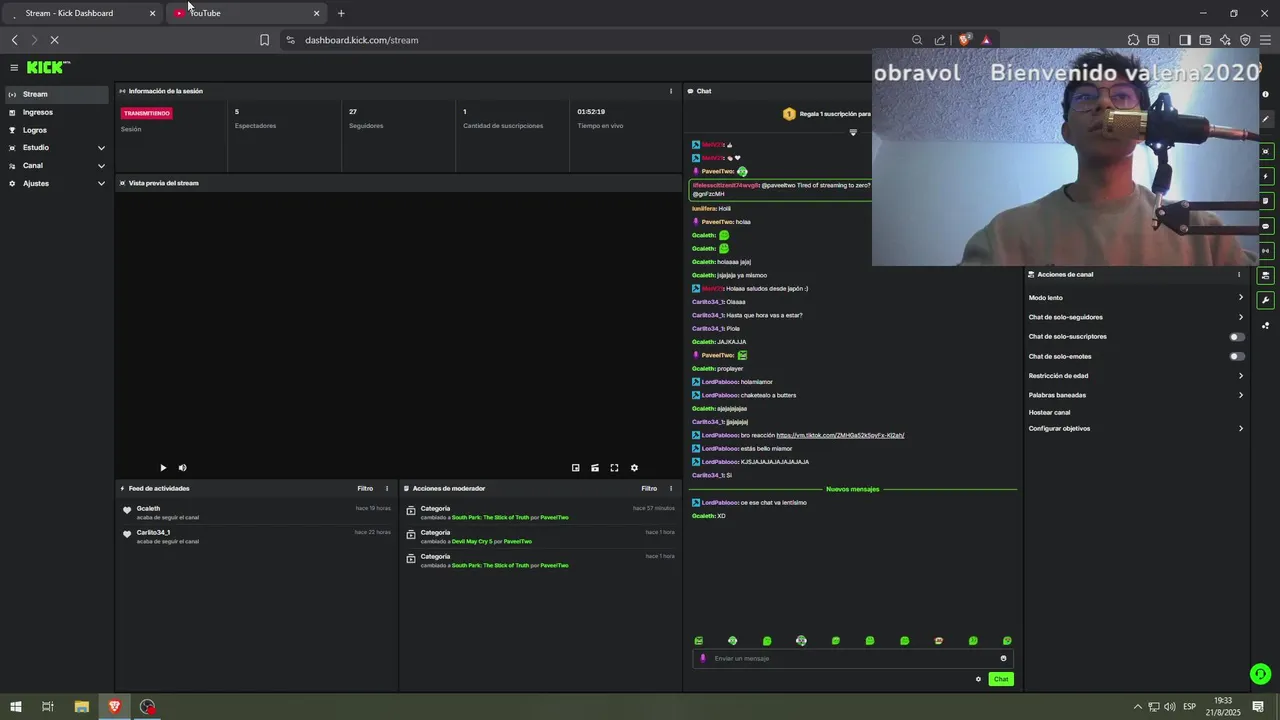
Task: Open Chat de solo-seguidores options
Action: (x=1136, y=317)
